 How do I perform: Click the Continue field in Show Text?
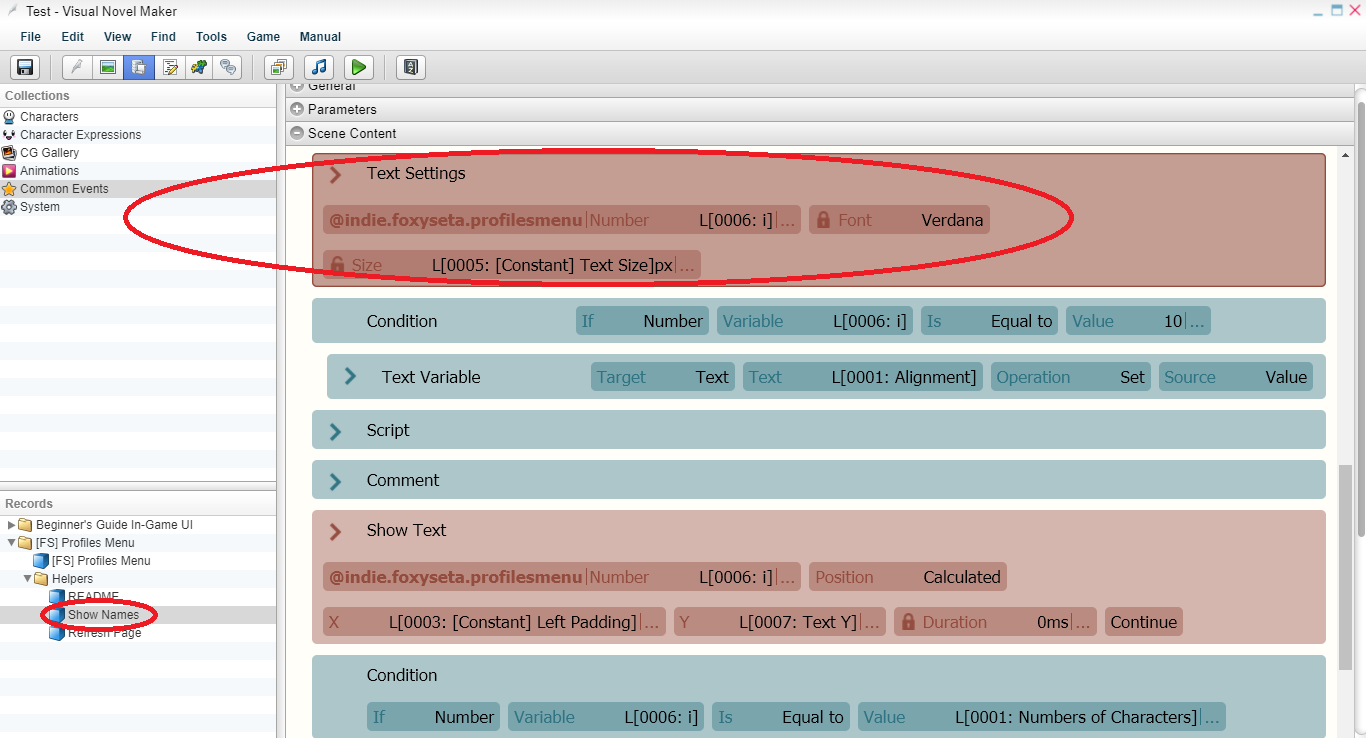(1143, 622)
